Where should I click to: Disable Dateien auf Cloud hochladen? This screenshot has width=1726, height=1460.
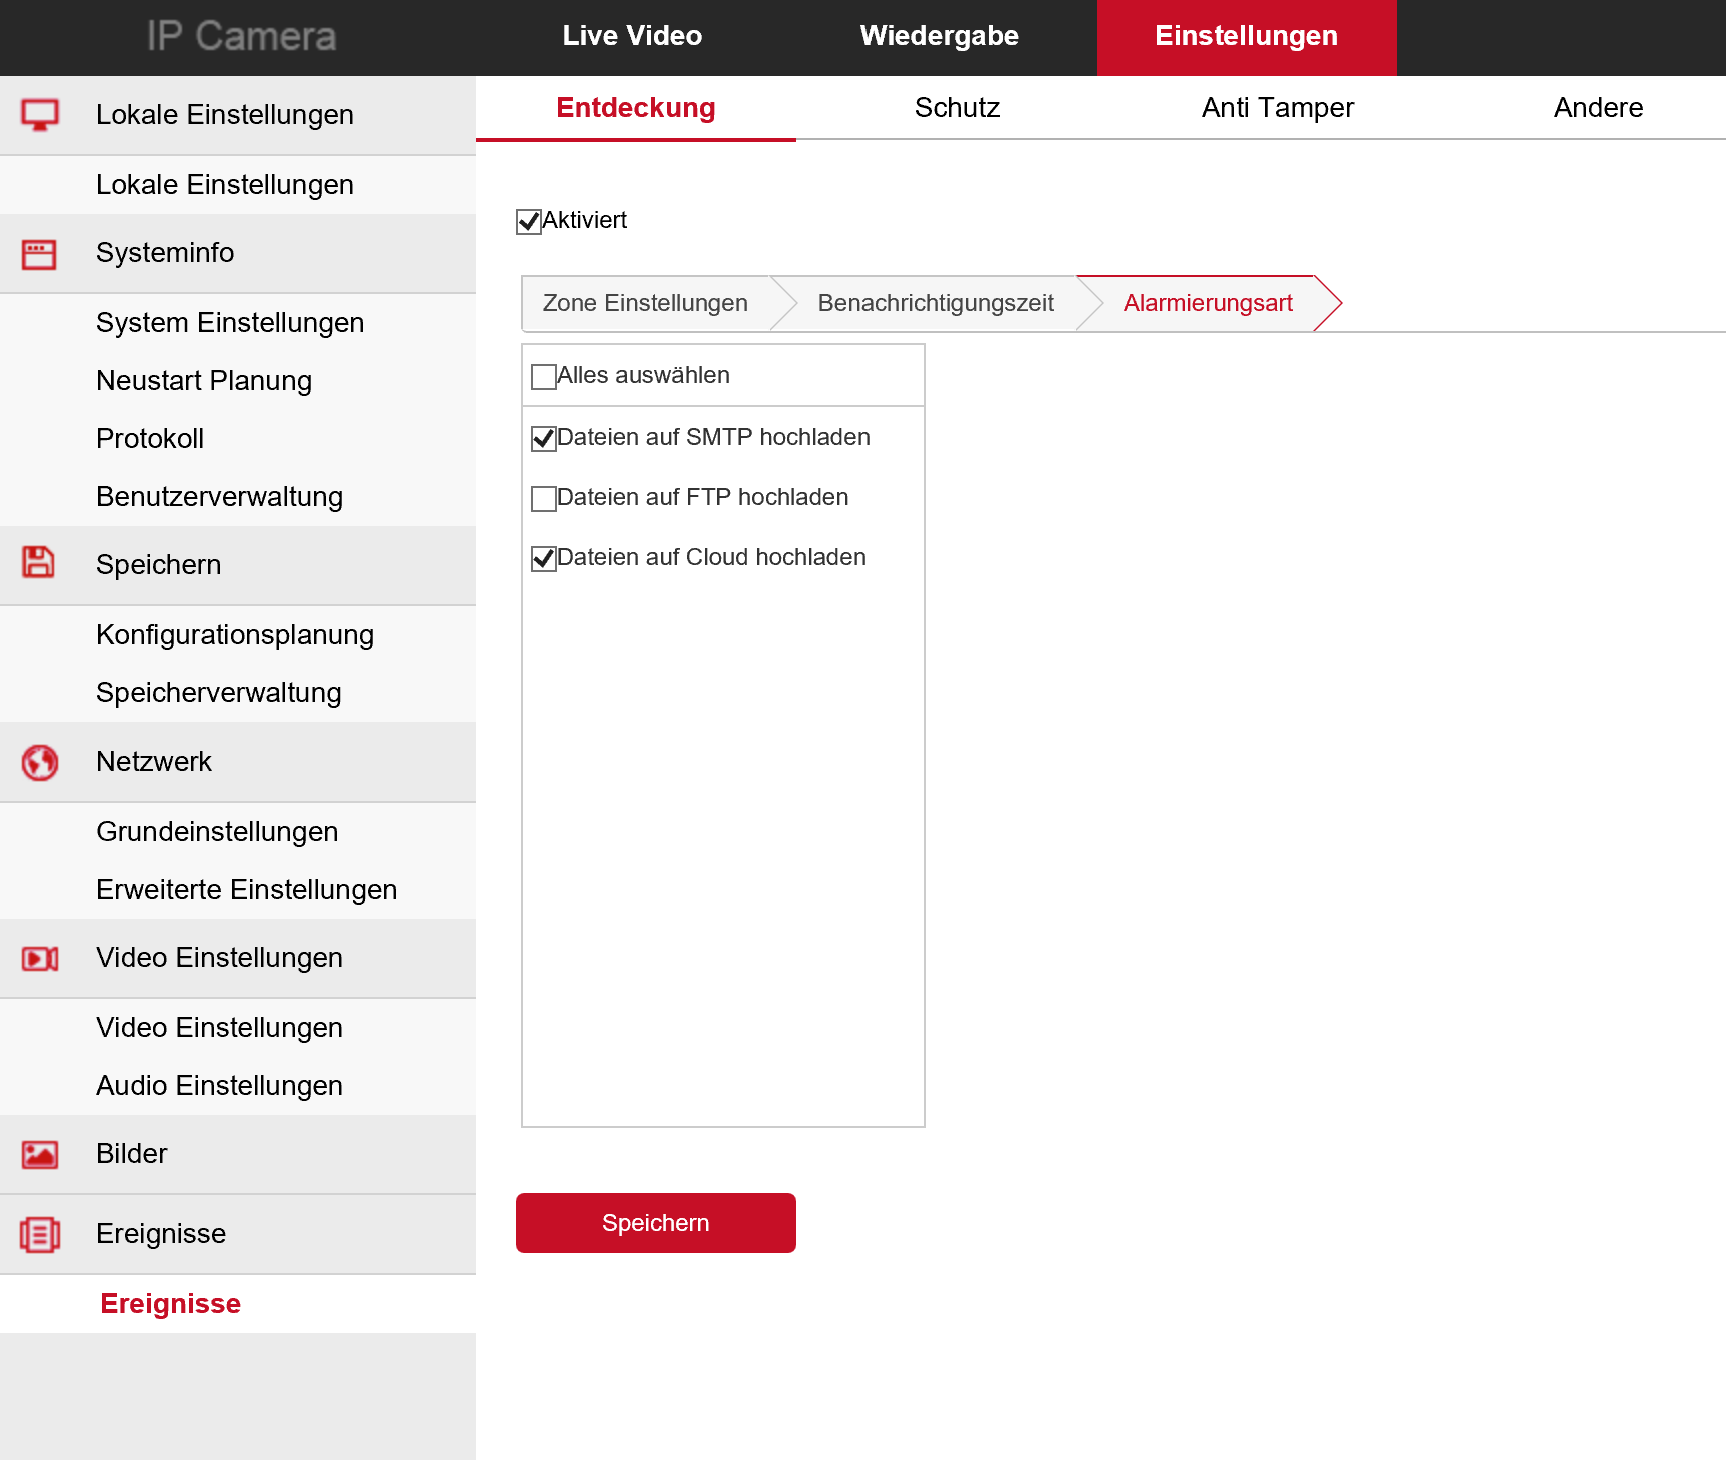click(544, 559)
